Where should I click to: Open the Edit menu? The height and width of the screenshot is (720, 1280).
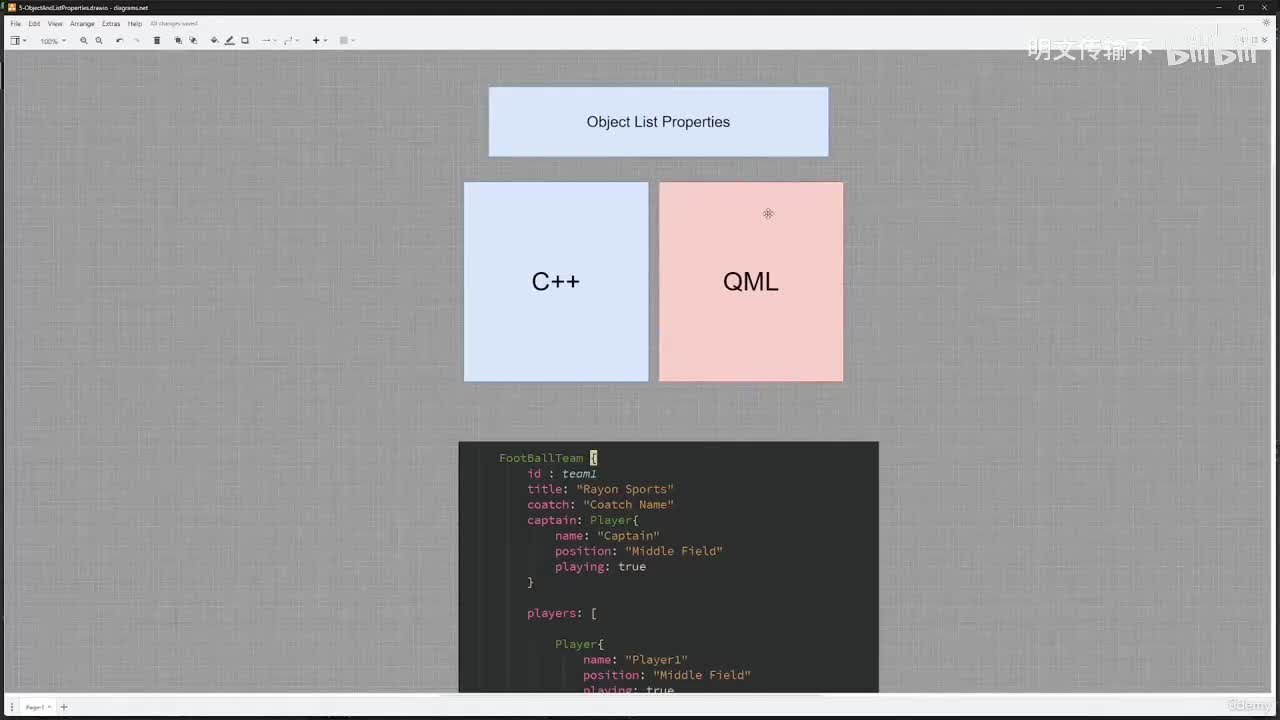tap(34, 23)
